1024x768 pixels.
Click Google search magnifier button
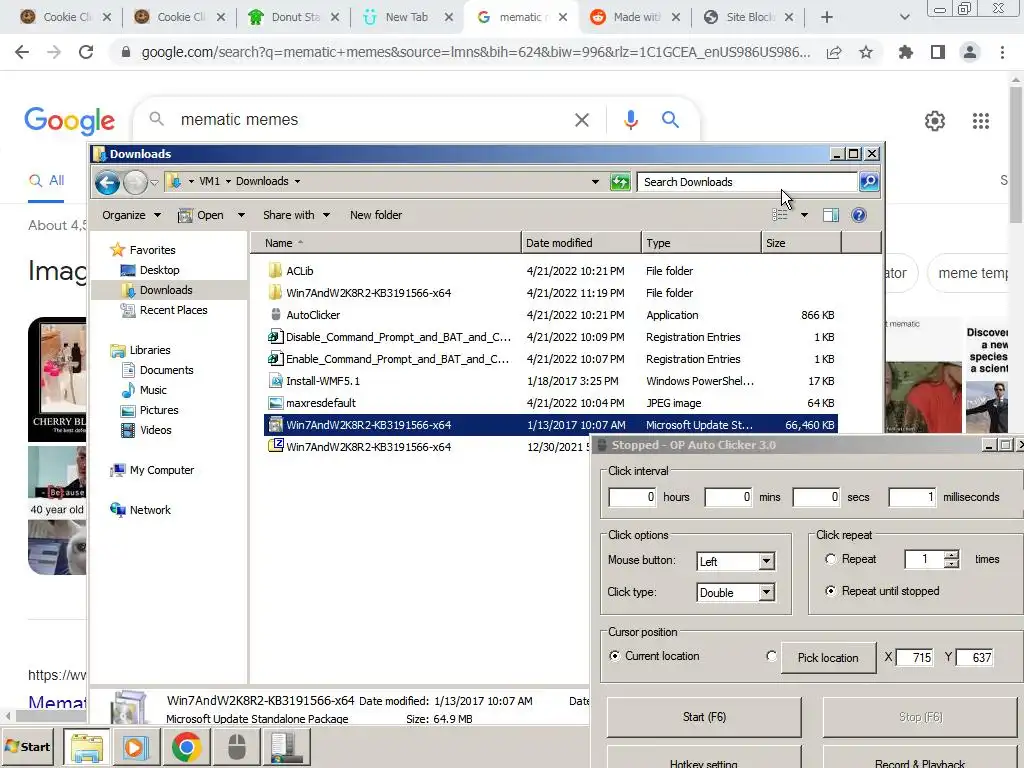670,120
